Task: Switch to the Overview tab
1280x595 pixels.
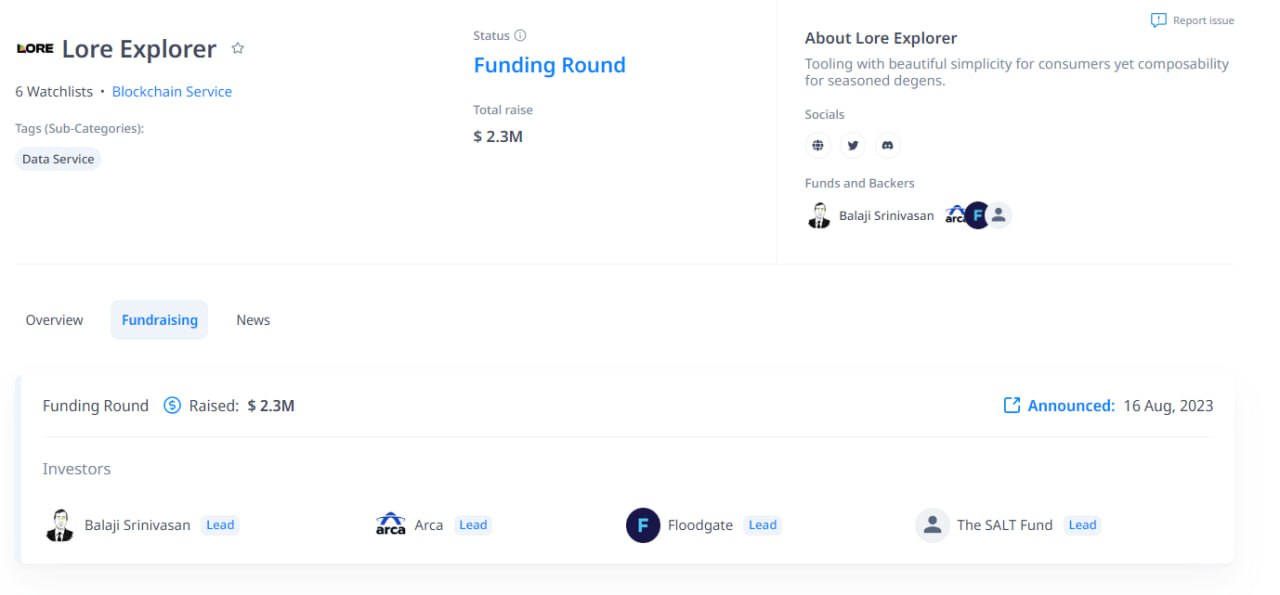Action: pyautogui.click(x=55, y=320)
